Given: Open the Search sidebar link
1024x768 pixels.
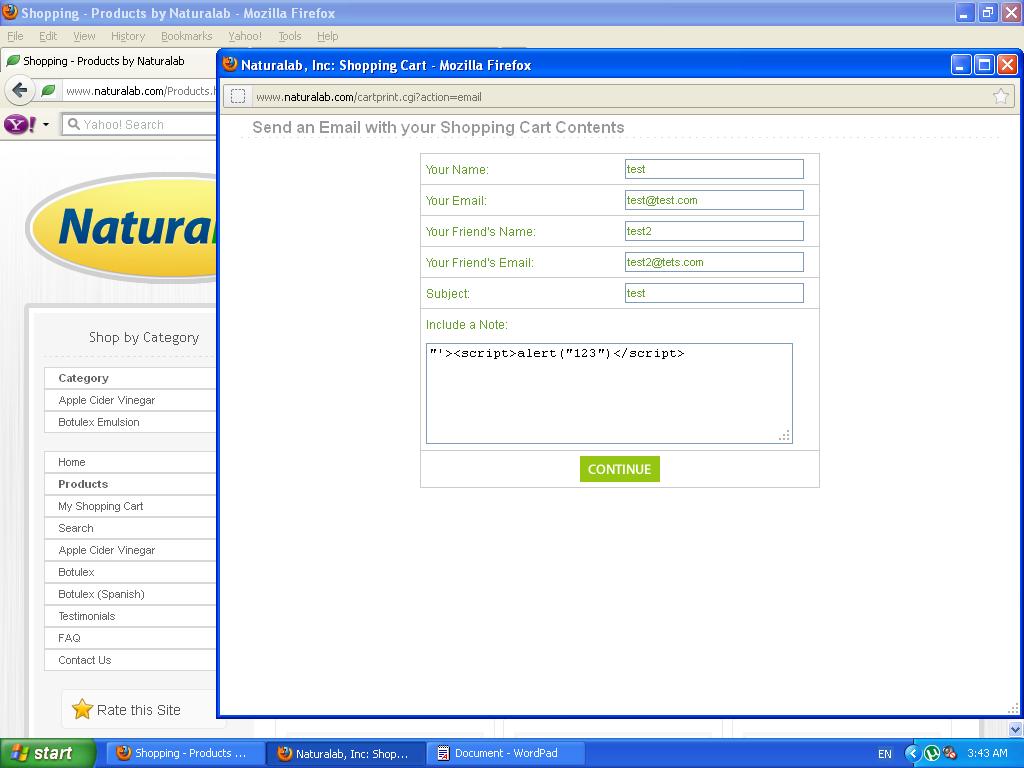Looking at the screenshot, I should (x=76, y=528).
